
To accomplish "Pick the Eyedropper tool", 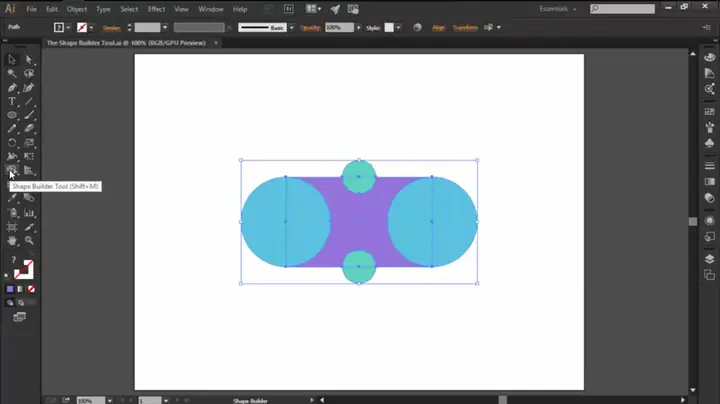I will pos(12,198).
